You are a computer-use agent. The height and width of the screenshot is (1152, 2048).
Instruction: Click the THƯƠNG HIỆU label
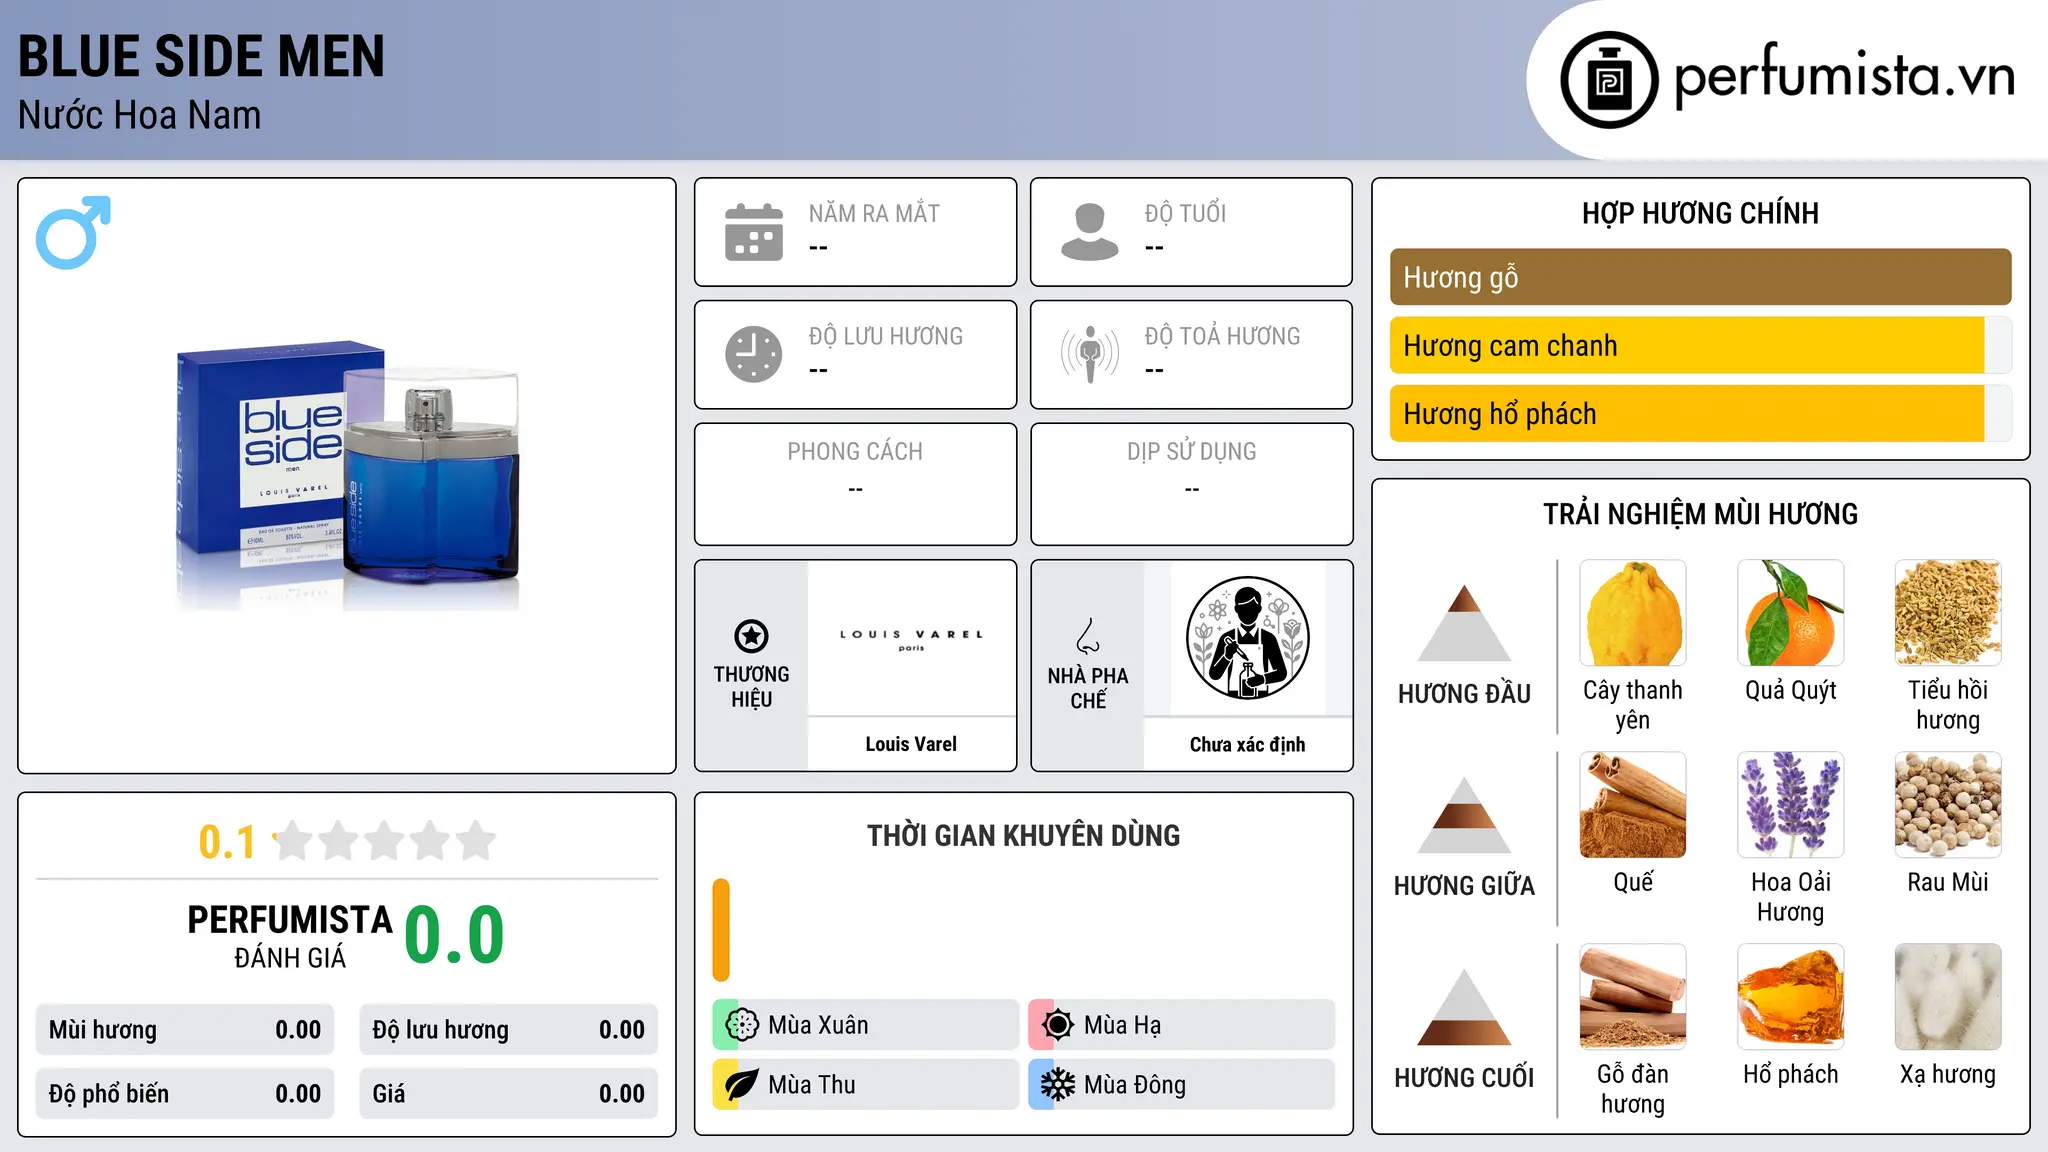[x=752, y=687]
